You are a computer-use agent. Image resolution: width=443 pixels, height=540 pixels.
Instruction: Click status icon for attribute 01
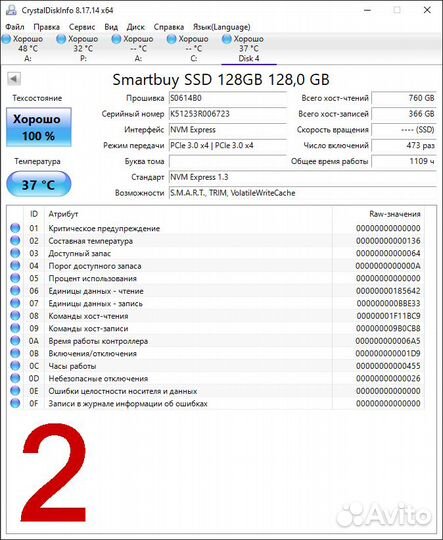[x=15, y=228]
